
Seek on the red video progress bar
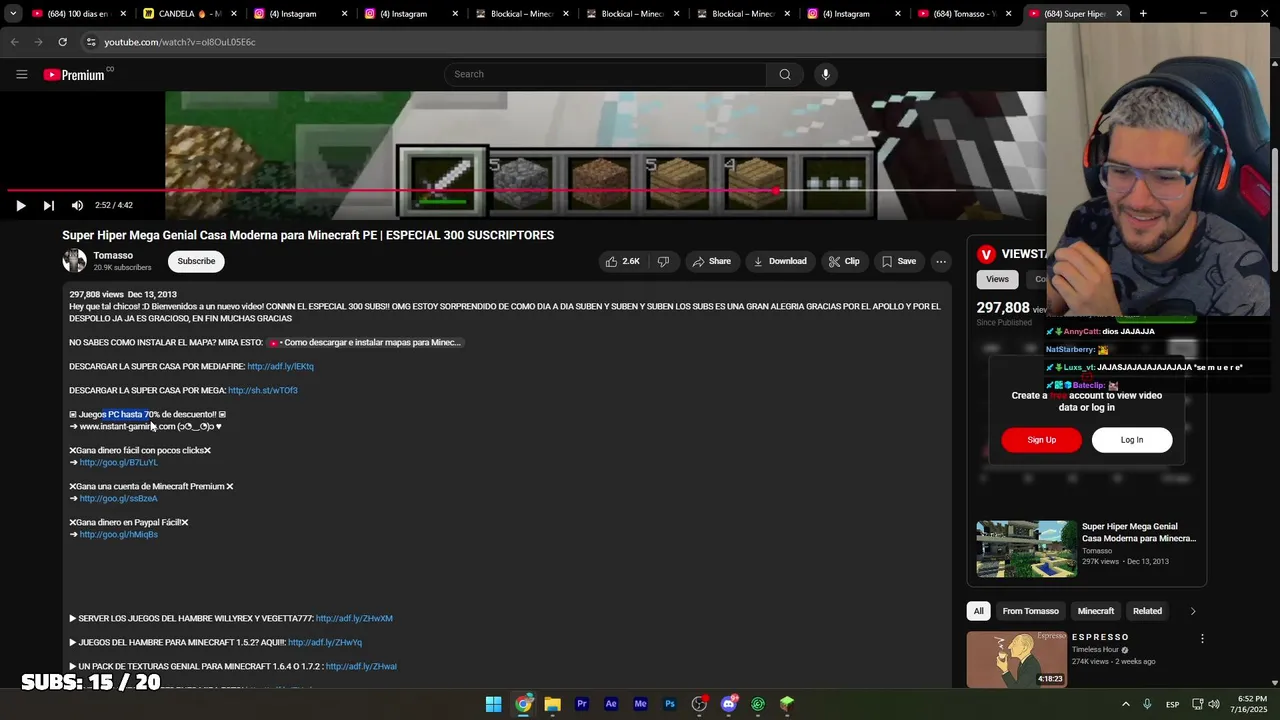[x=480, y=190]
